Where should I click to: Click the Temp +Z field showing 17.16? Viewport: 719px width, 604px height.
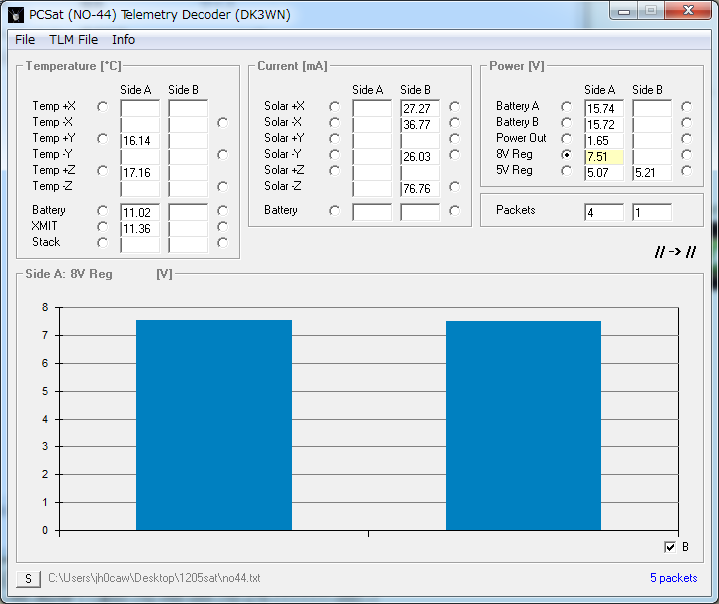[140, 173]
